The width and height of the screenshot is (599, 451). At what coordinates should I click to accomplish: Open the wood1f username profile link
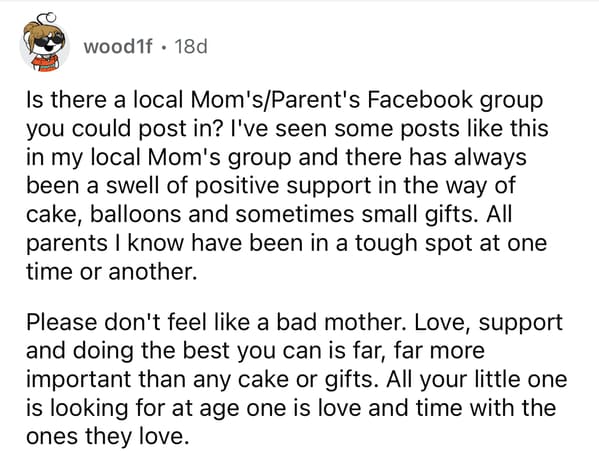(x=118, y=47)
